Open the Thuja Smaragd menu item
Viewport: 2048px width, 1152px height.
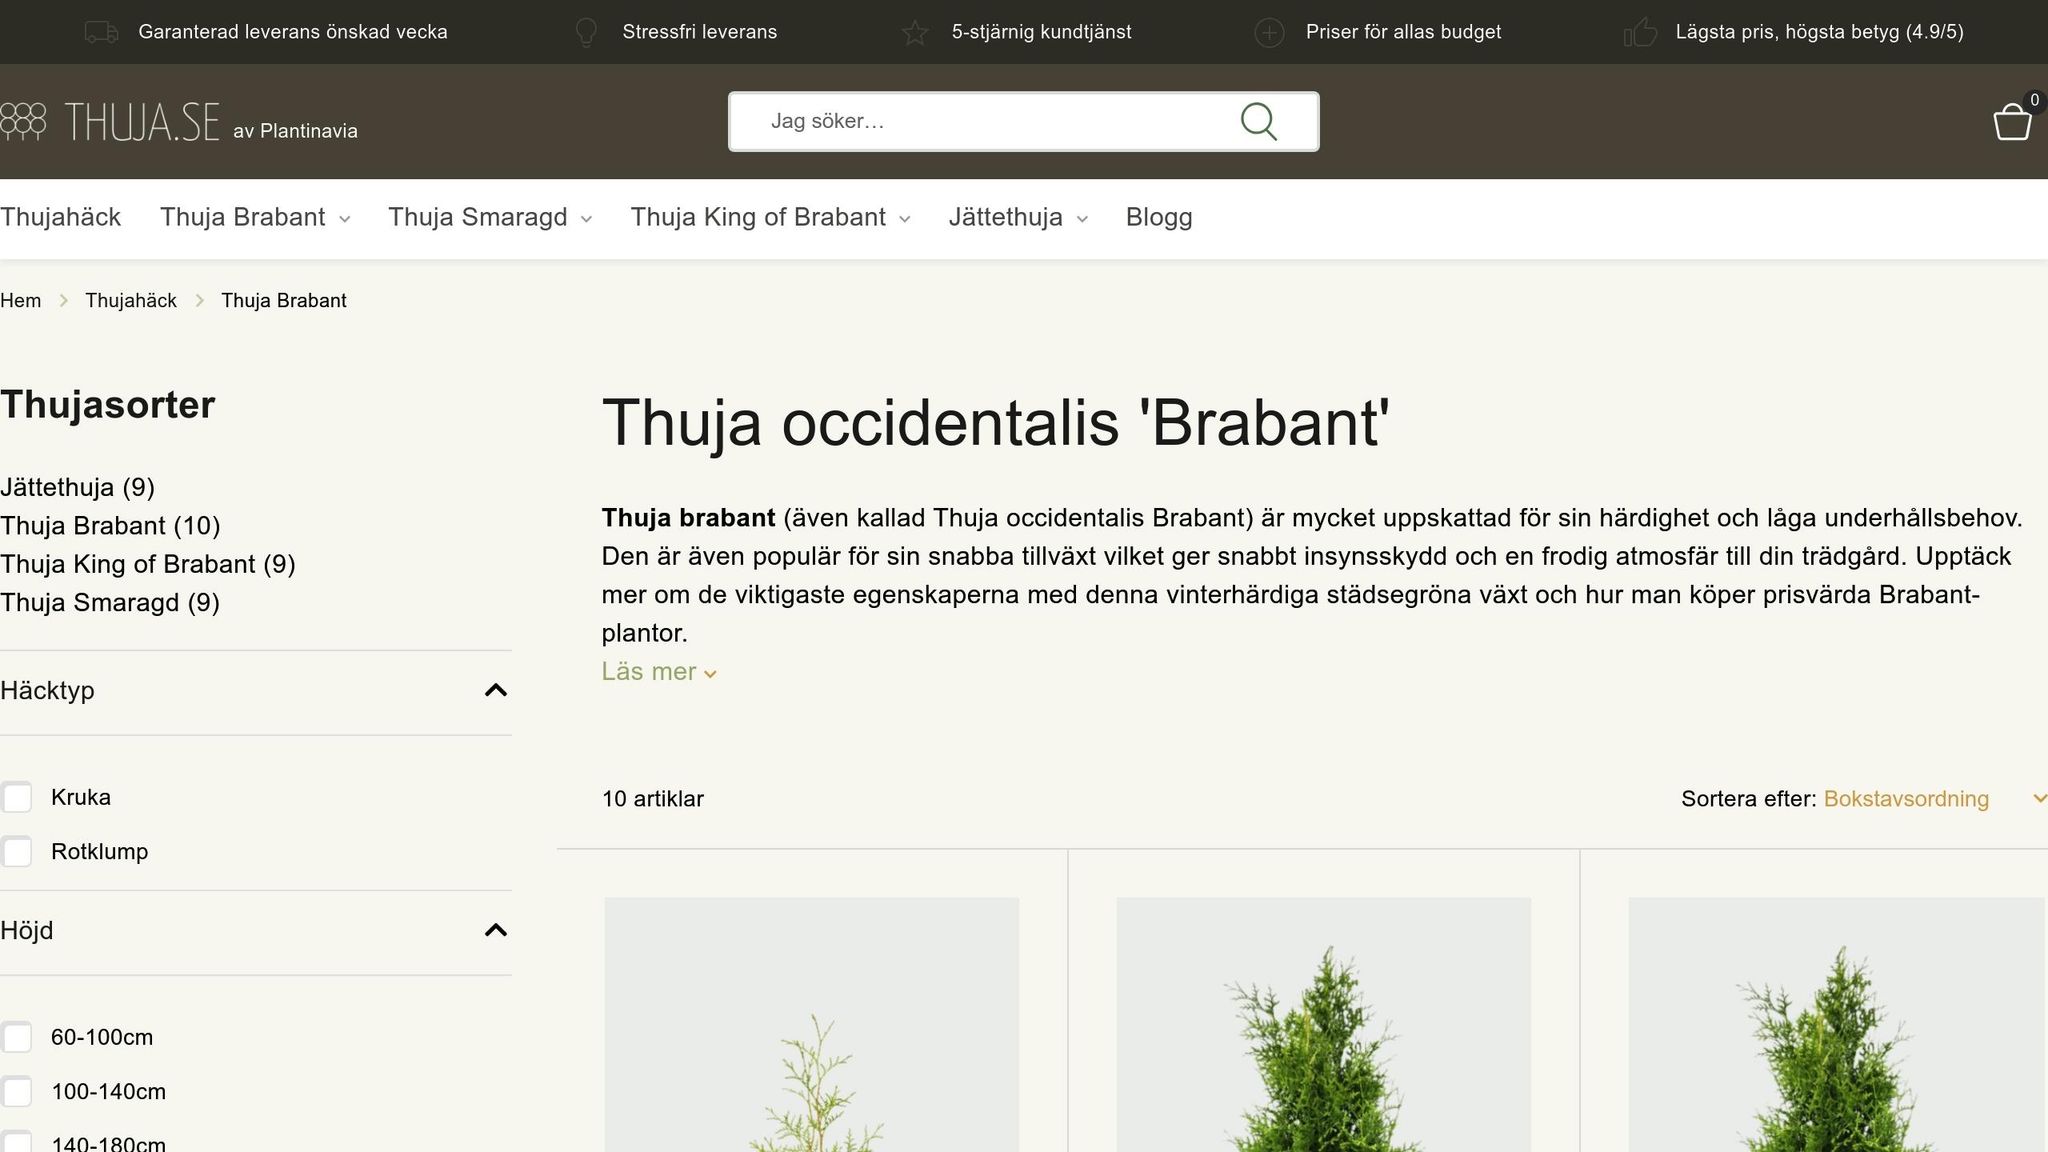(478, 217)
